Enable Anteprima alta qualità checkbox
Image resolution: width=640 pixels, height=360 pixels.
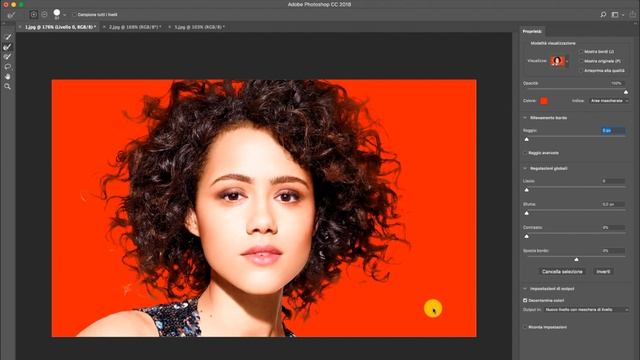[581, 71]
